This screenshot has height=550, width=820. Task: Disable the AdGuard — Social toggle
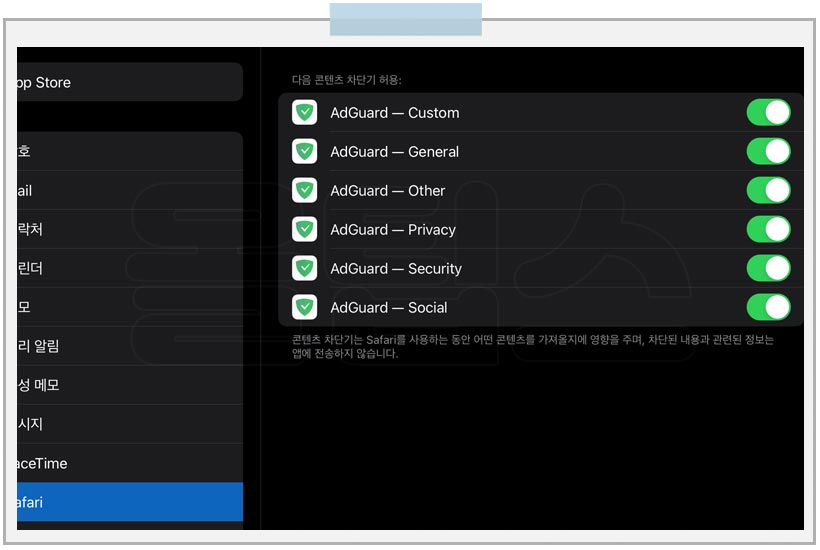(x=768, y=307)
